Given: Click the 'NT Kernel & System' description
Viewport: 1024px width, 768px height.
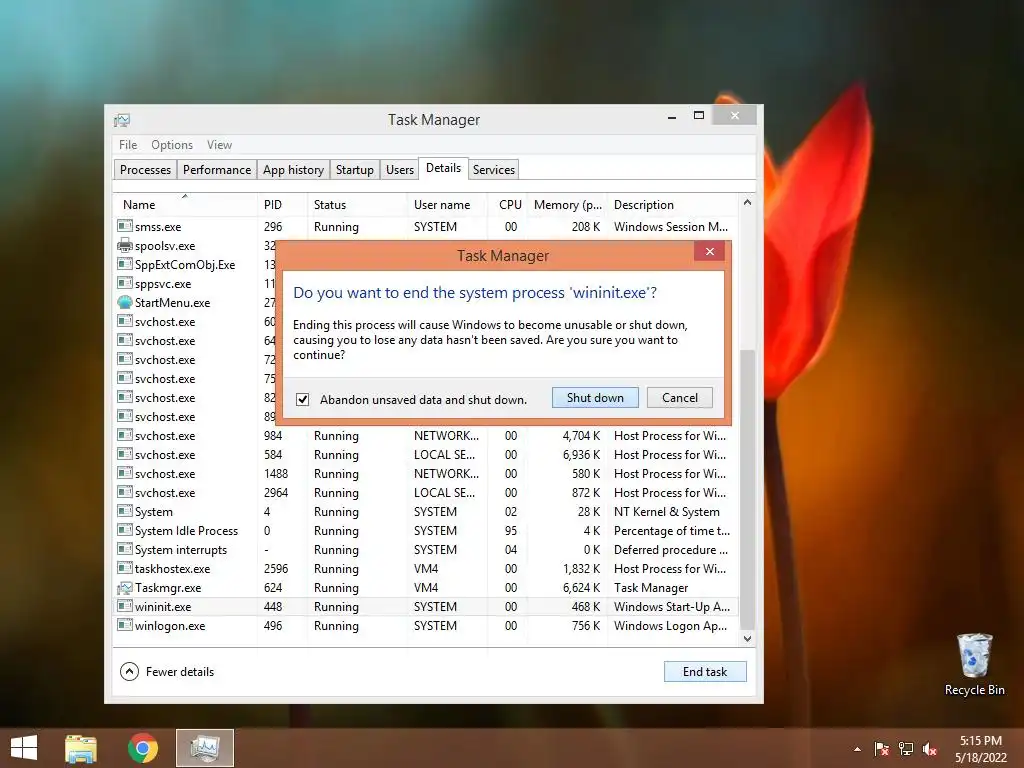Looking at the screenshot, I should [666, 511].
